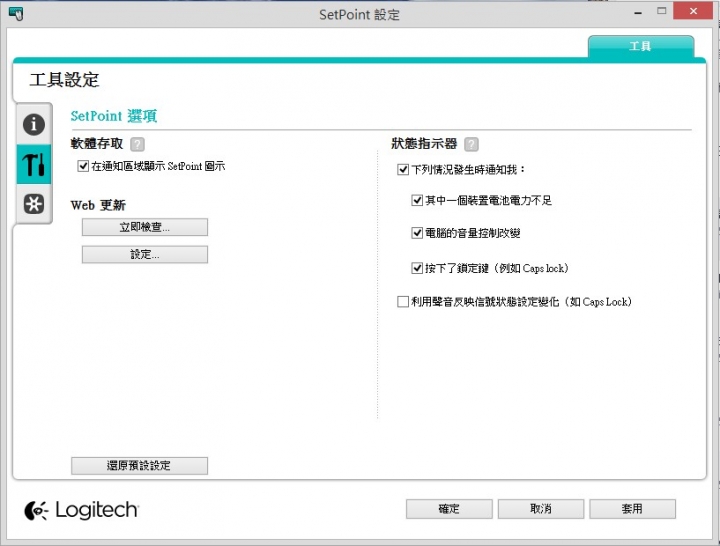Click the SetPoint app icon in title bar
The height and width of the screenshot is (546, 720).
coord(16,14)
